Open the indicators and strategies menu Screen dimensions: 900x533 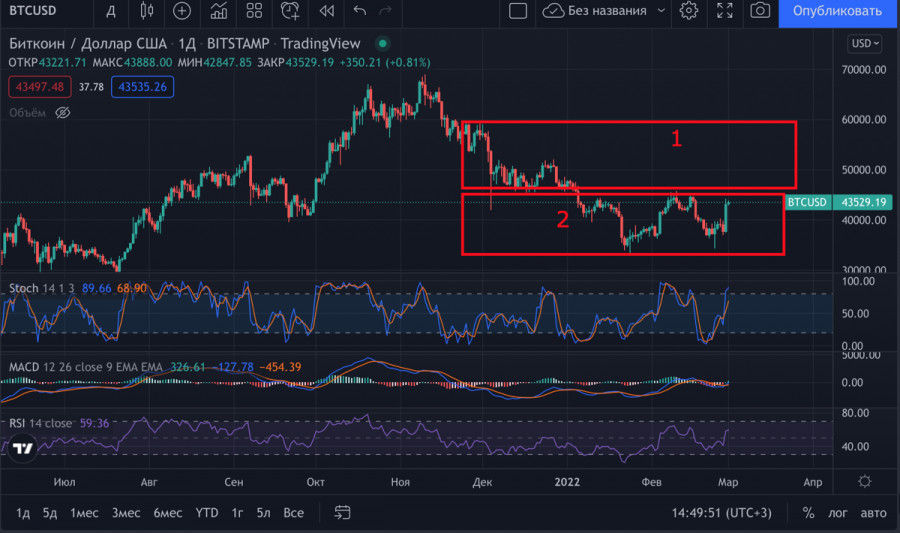coord(219,11)
